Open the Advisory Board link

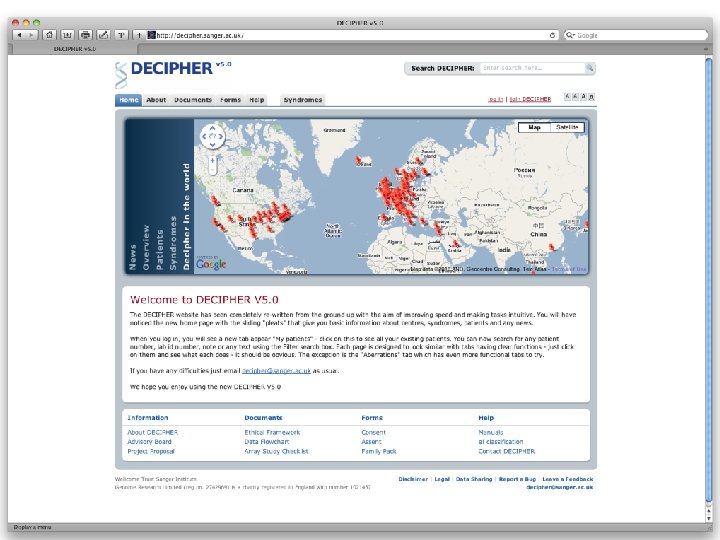(149, 442)
